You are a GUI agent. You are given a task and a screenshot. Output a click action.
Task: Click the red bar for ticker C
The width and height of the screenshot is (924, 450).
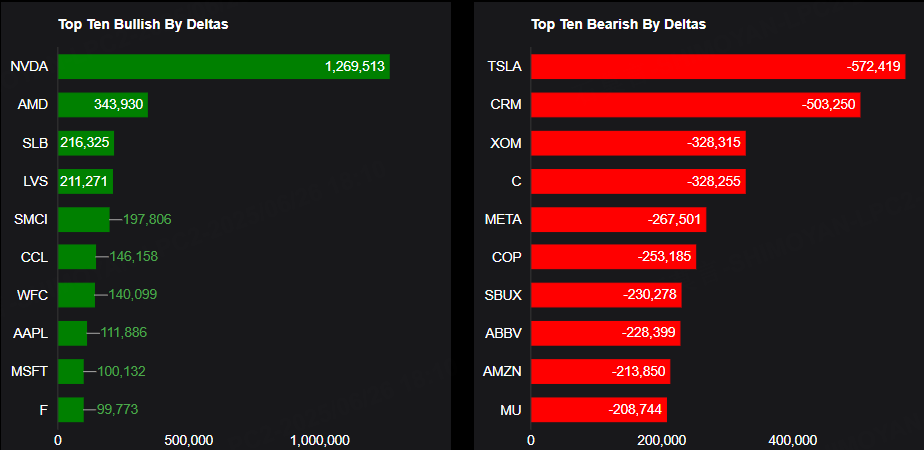pos(639,181)
